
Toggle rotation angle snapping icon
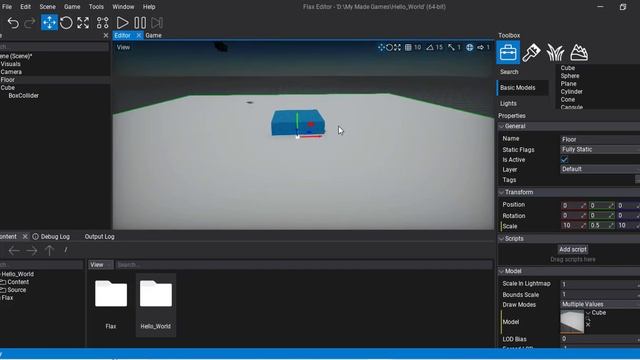430,47
